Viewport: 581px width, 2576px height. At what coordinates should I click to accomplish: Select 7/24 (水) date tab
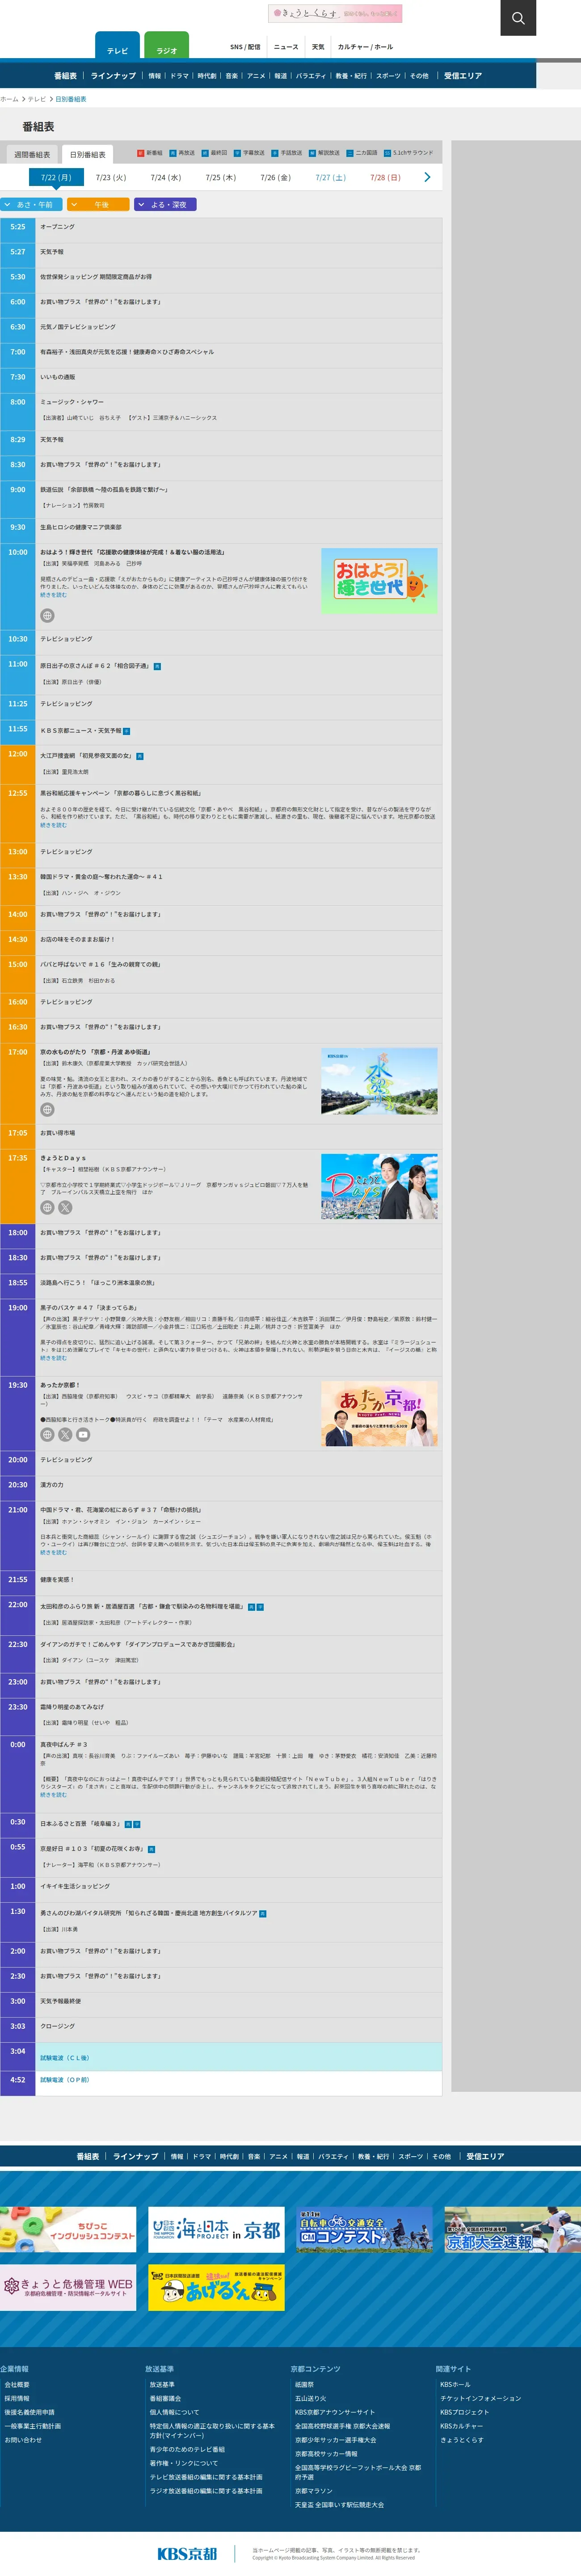click(x=166, y=177)
